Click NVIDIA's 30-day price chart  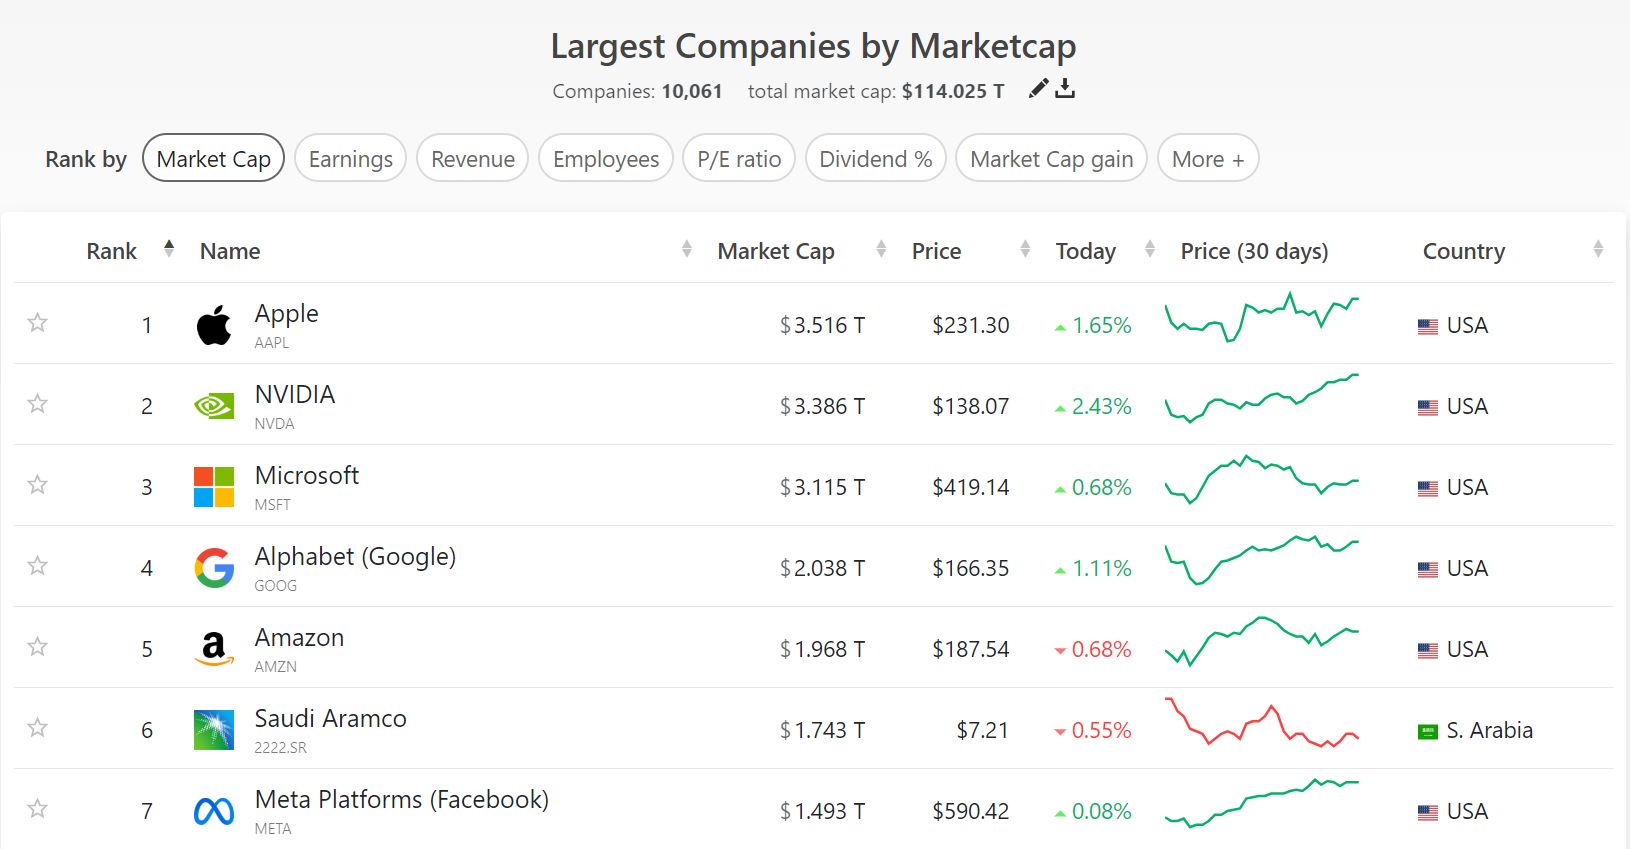click(1262, 398)
